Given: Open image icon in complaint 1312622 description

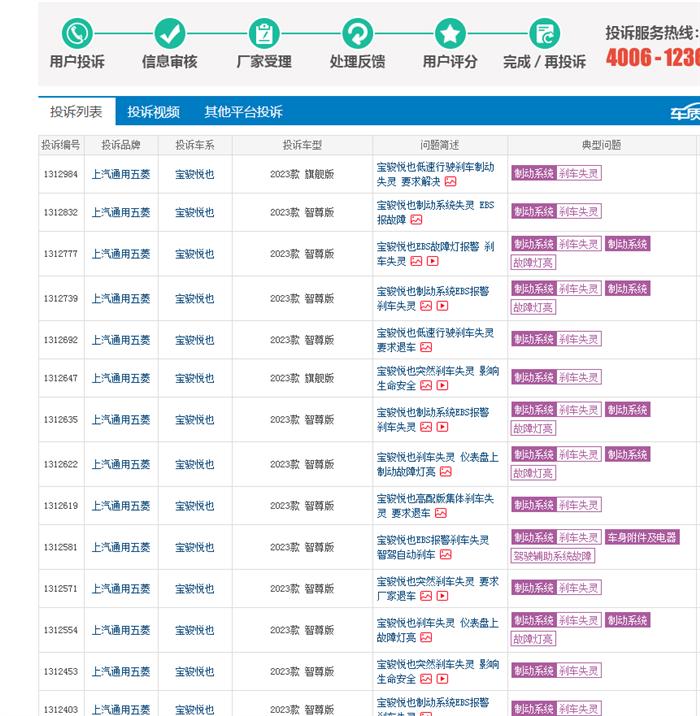Looking at the screenshot, I should click(446, 472).
